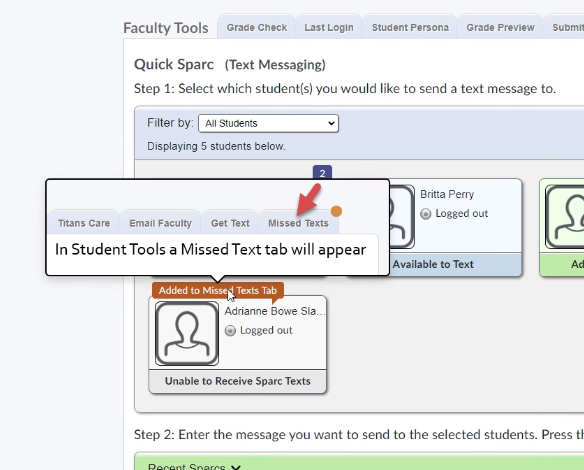Click the orange notification dot in tooltip
This screenshot has width=584, height=470.
(x=336, y=211)
